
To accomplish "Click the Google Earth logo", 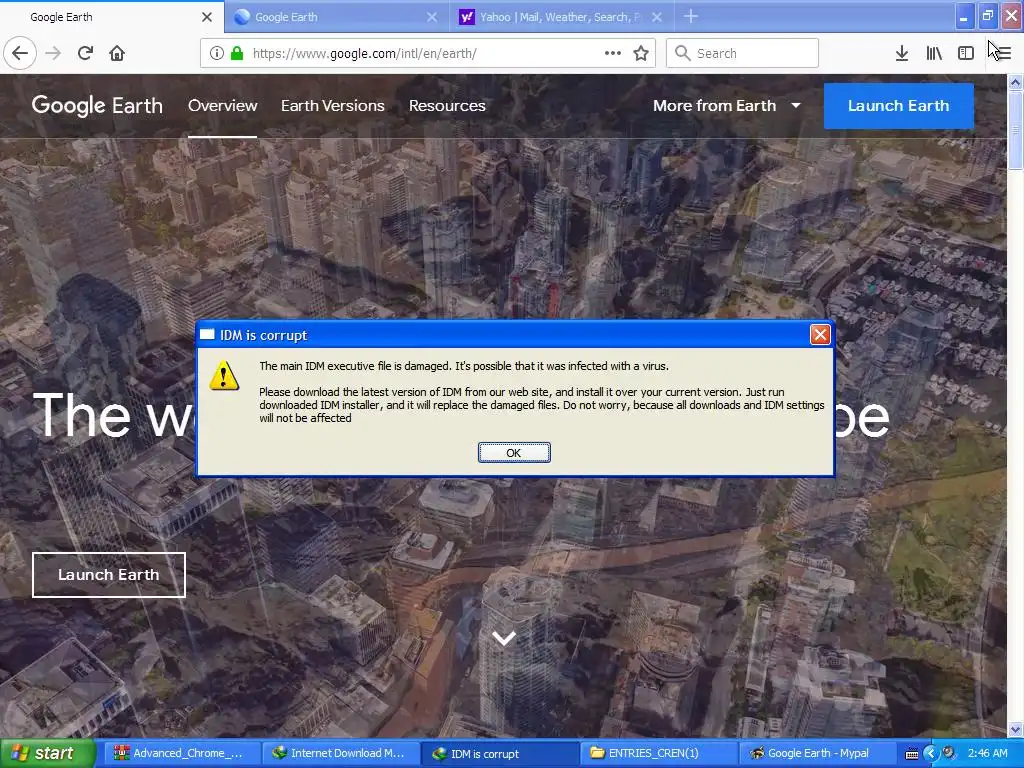I will (x=97, y=106).
